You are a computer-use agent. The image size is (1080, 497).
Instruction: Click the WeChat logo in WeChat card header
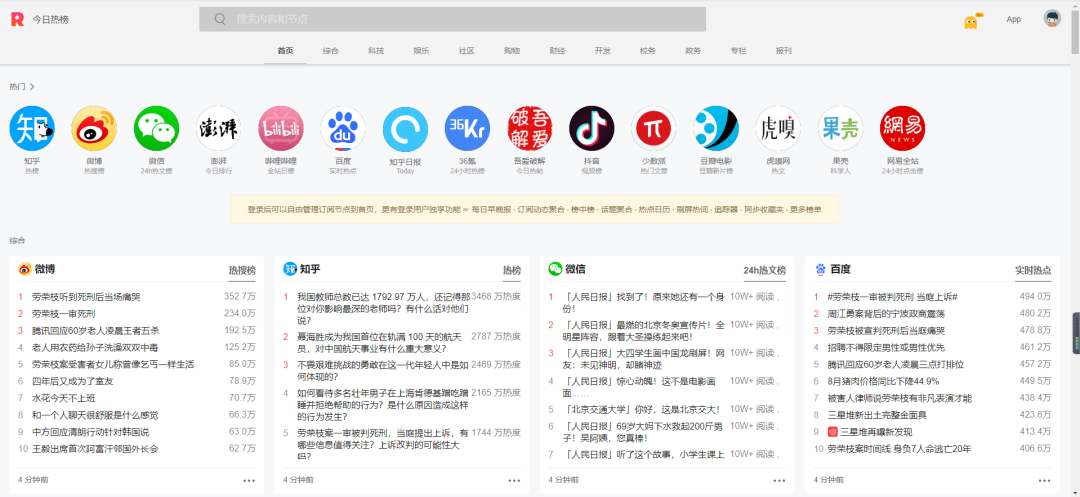coord(555,269)
